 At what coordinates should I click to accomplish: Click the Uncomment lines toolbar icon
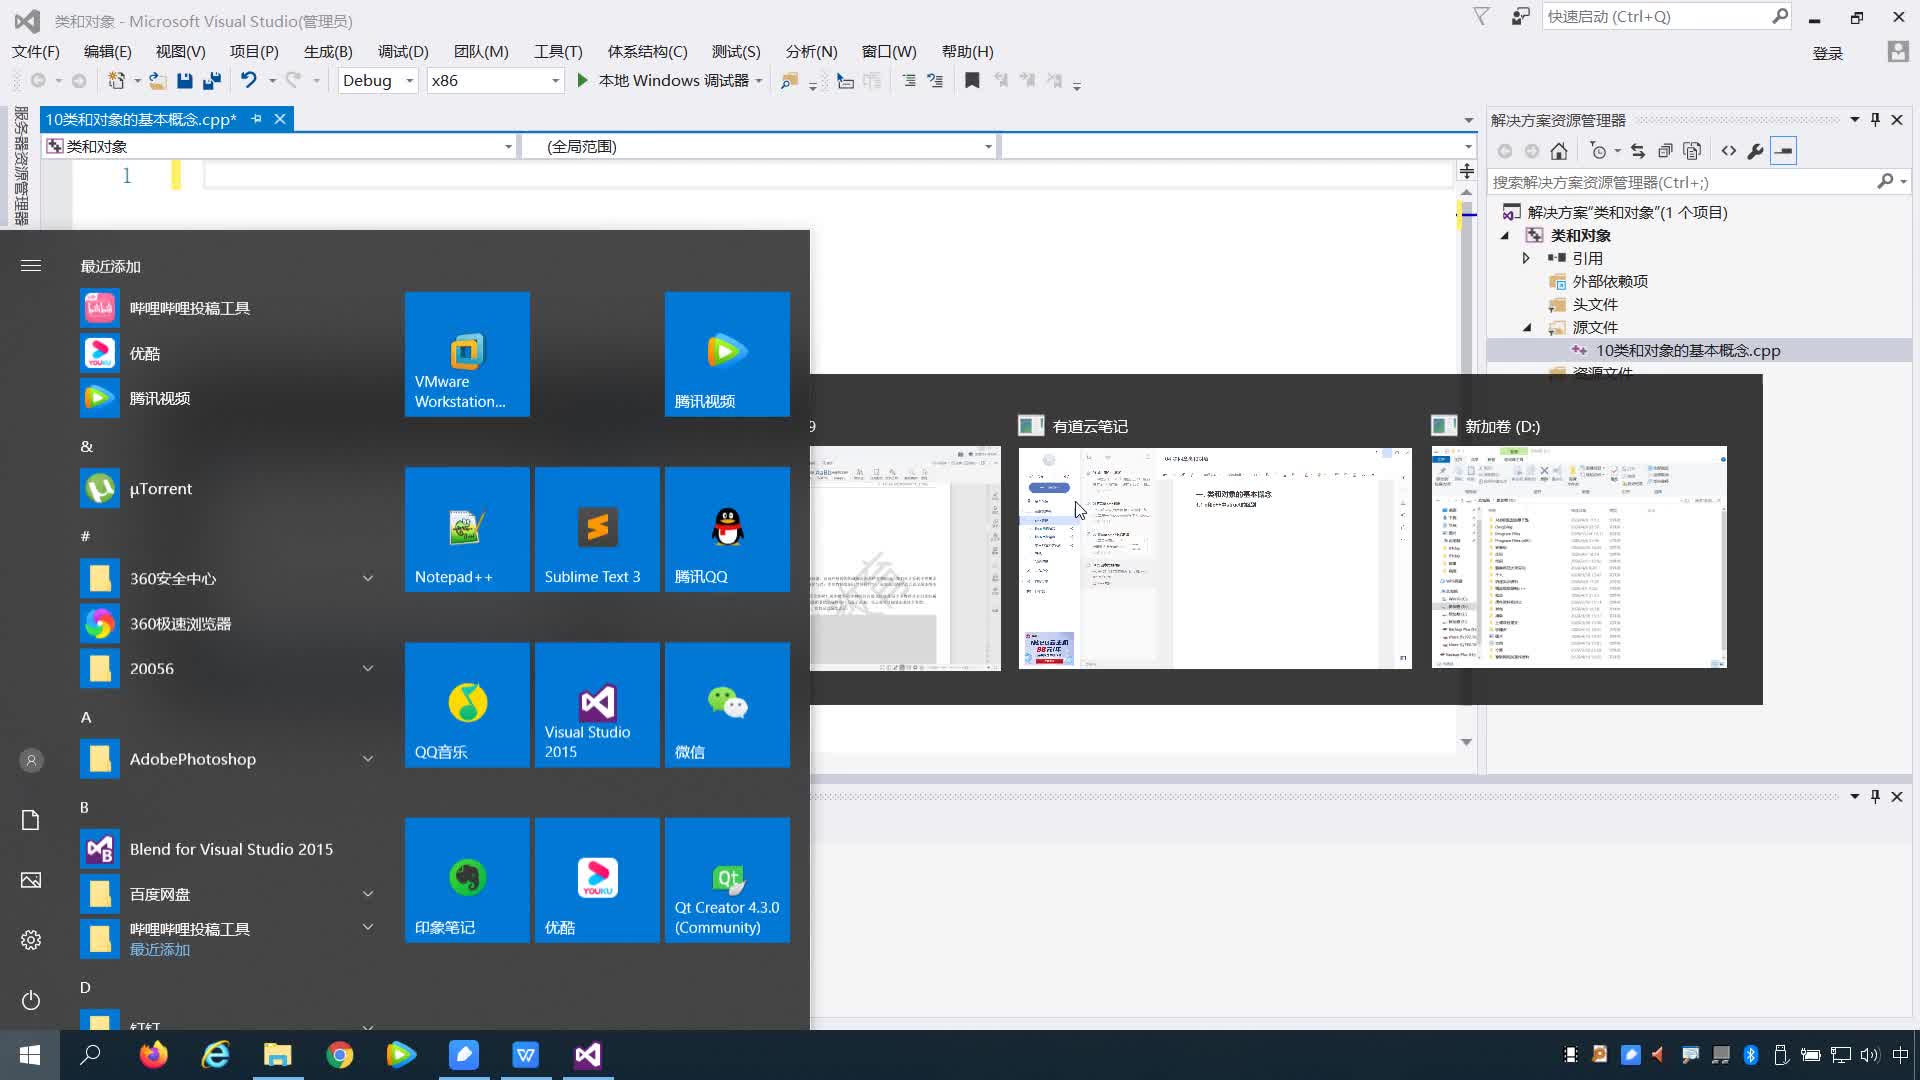[x=935, y=81]
